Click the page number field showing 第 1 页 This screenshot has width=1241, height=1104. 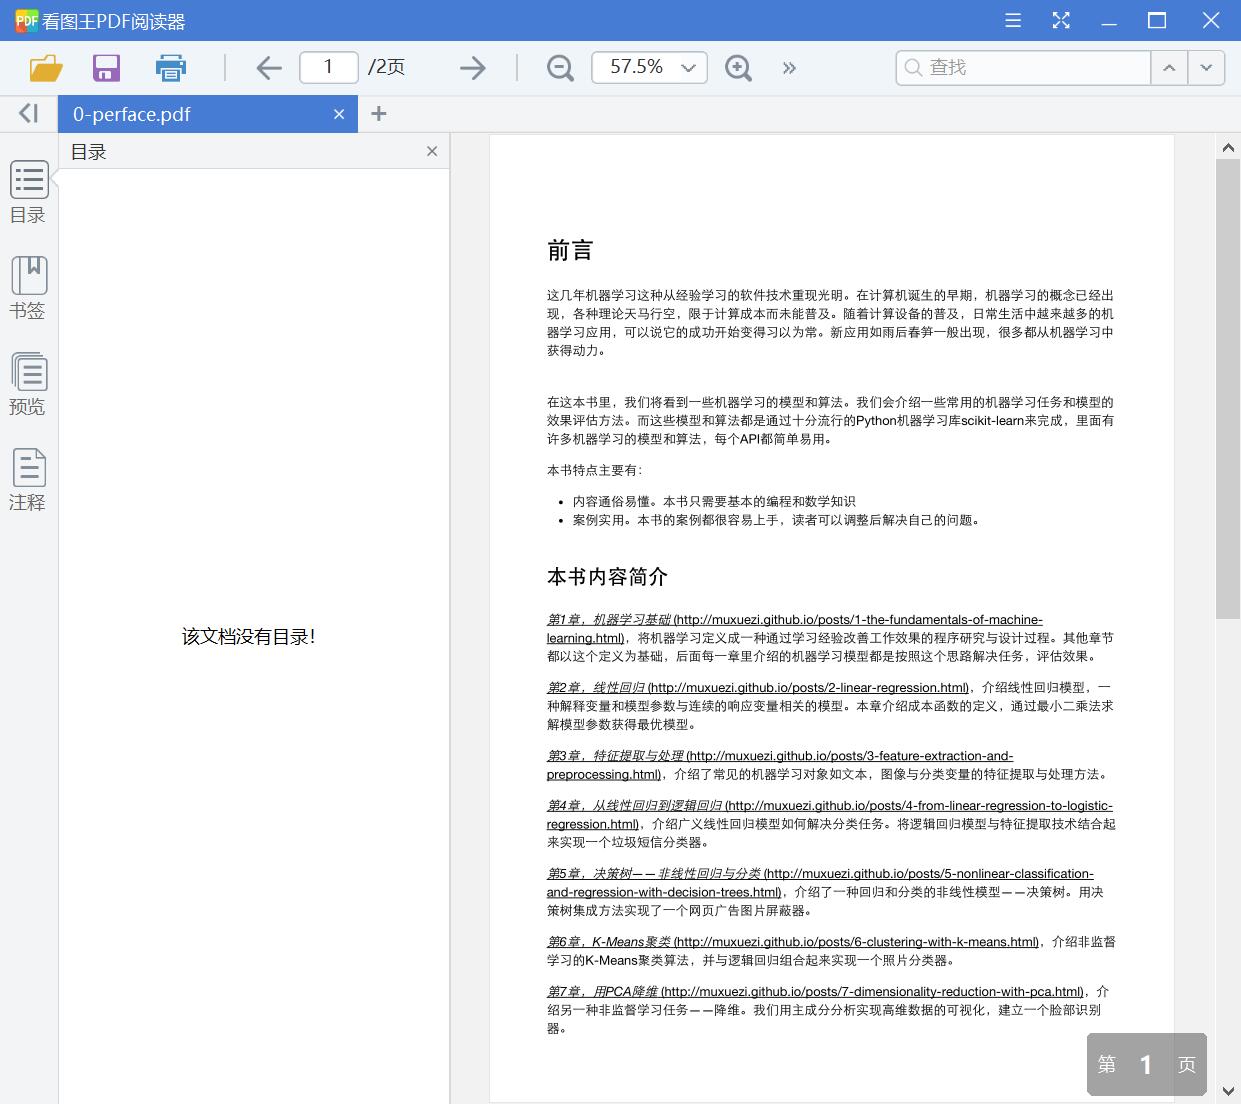point(1146,1064)
